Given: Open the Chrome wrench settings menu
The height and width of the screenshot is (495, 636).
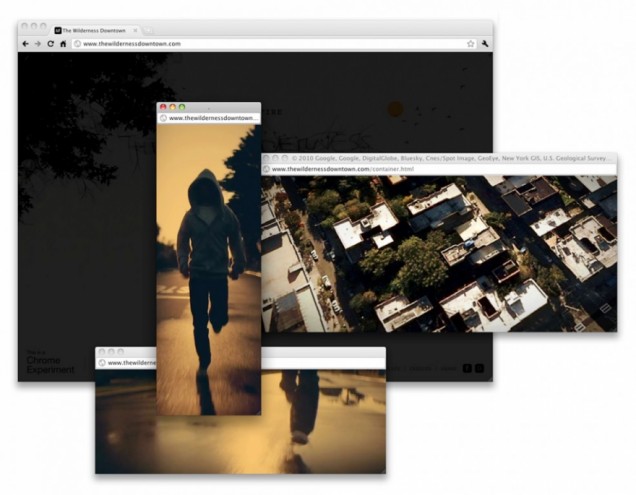Looking at the screenshot, I should (485, 44).
